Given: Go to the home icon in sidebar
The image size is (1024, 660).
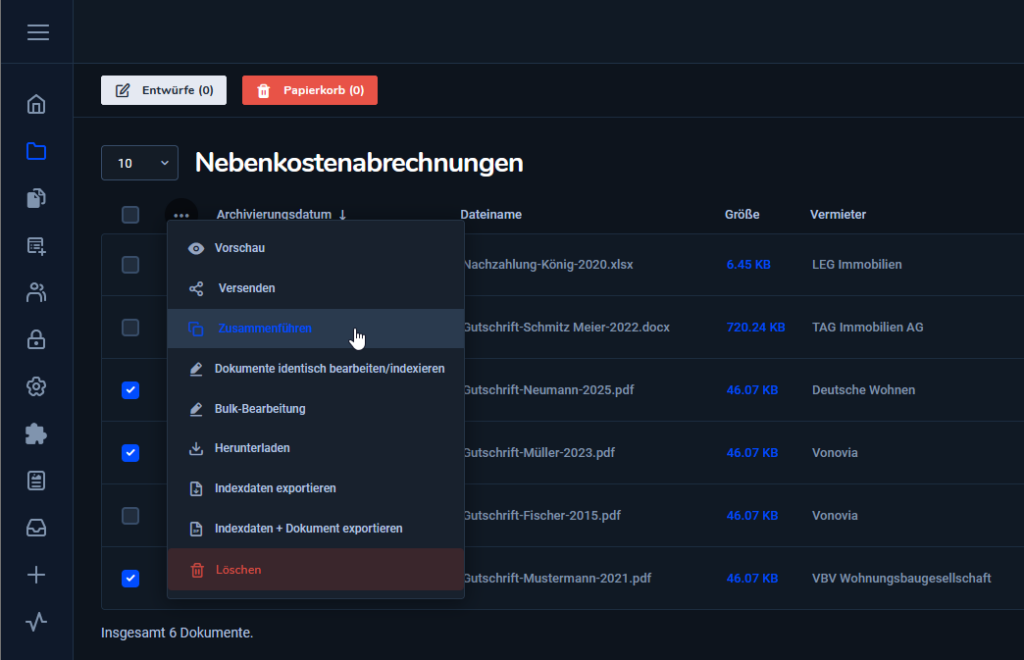Looking at the screenshot, I should pos(36,104).
